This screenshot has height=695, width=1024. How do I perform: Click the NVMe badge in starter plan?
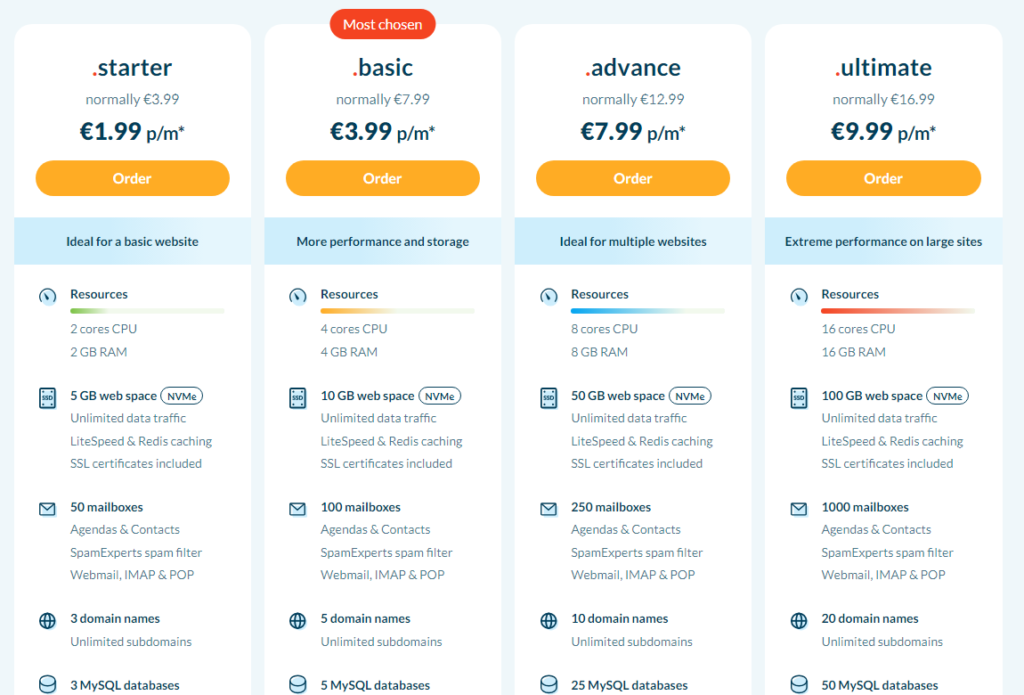click(x=182, y=396)
